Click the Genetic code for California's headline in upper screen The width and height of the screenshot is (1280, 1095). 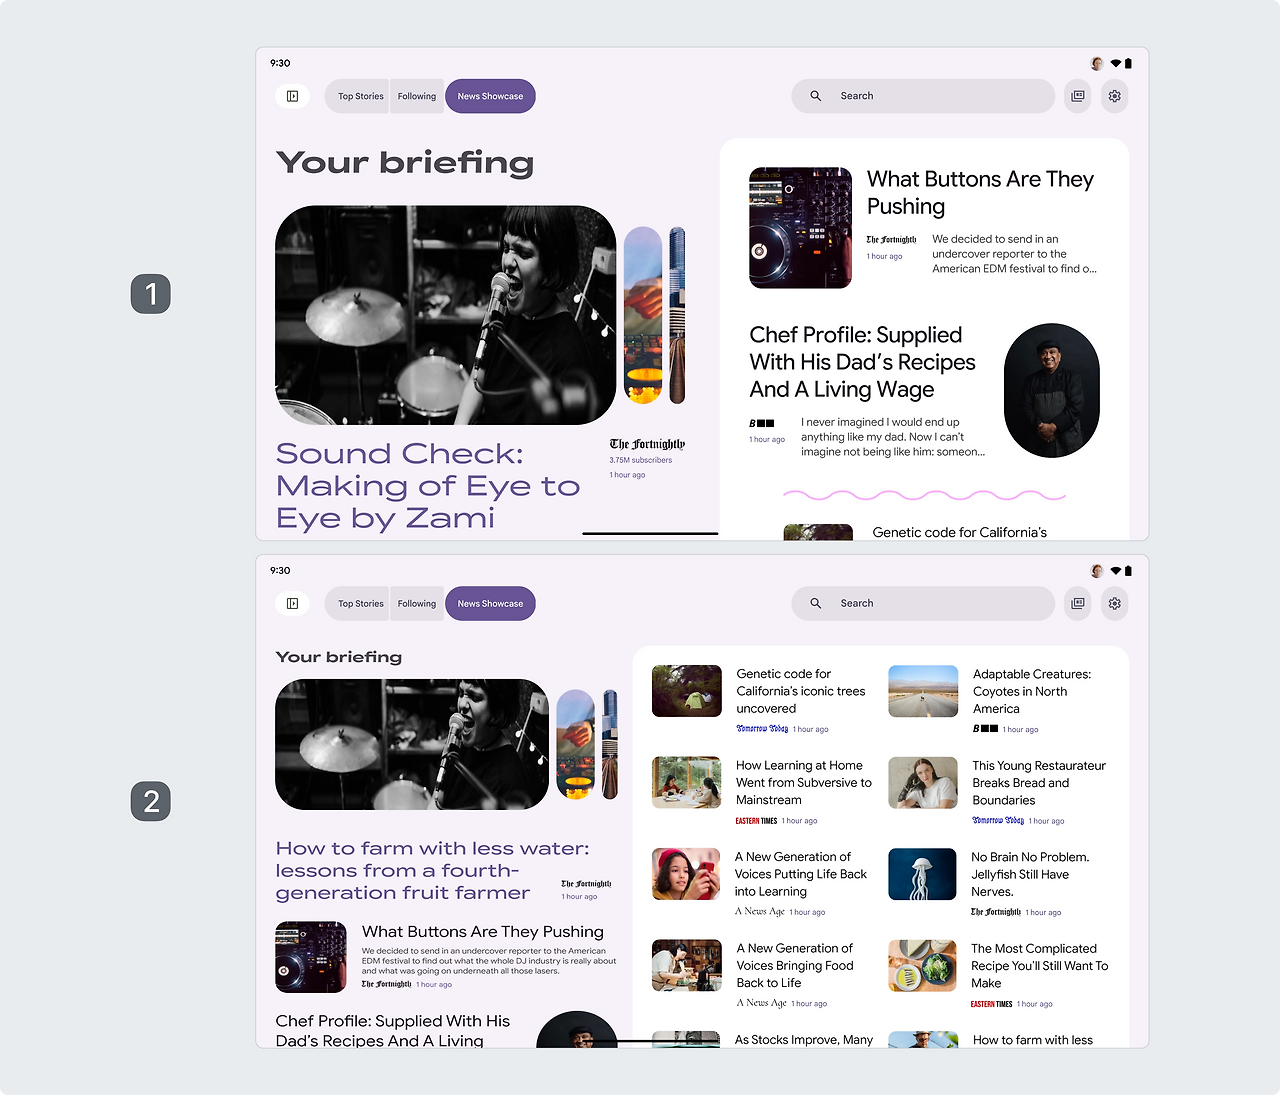960,532
